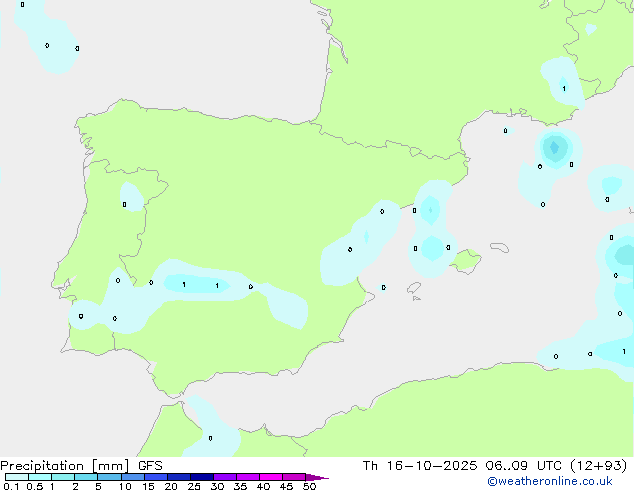Click the 'Precipitation [mm]' title text

click(x=64, y=466)
